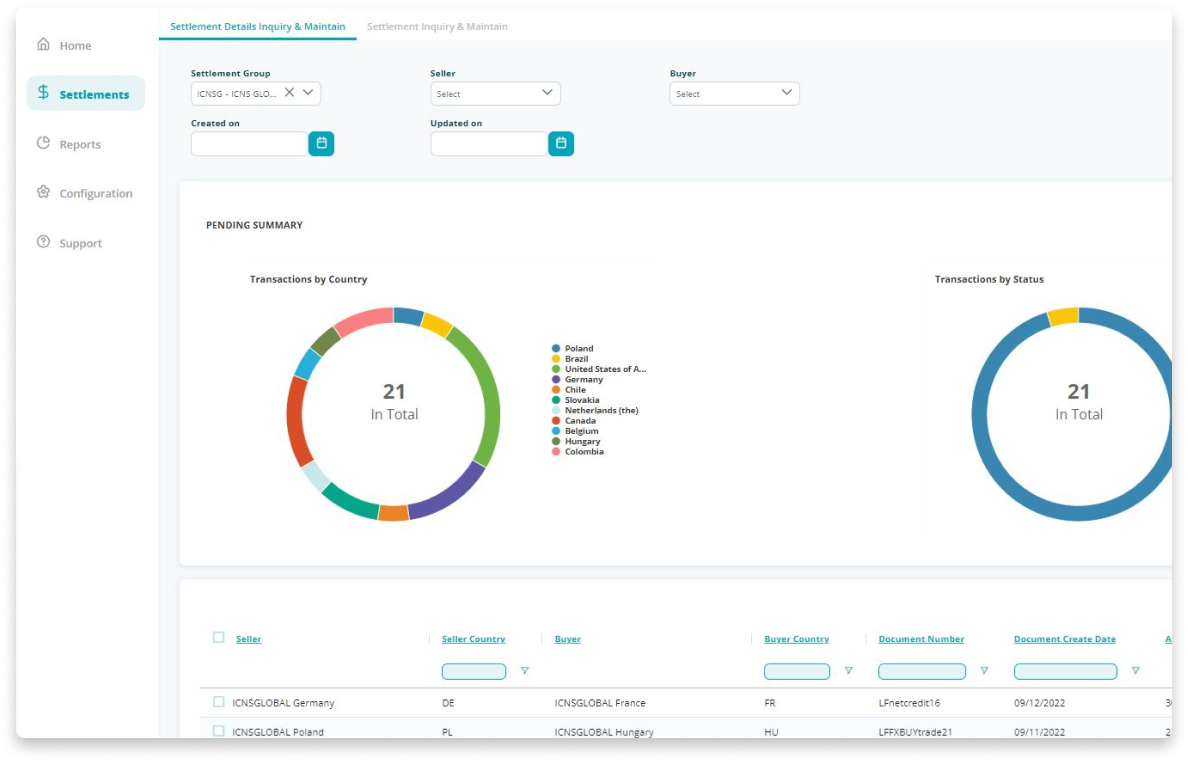
Task: Click the Brazil legend color dot
Action: click(x=556, y=359)
